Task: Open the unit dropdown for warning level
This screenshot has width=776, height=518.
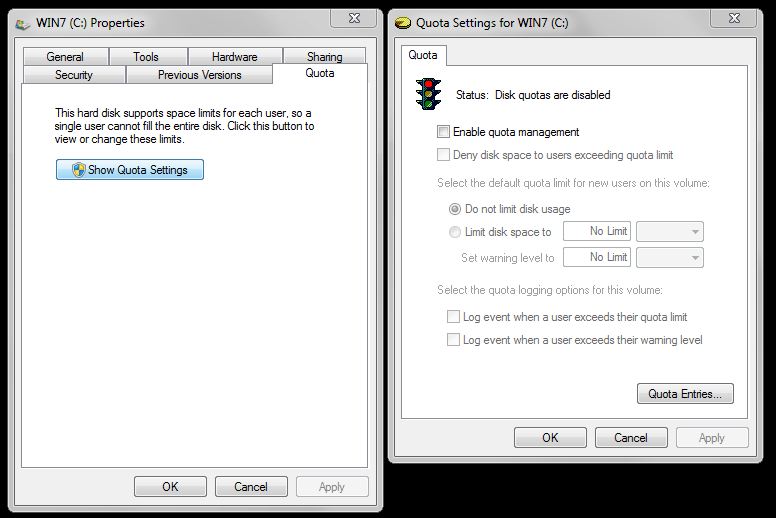Action: point(670,257)
